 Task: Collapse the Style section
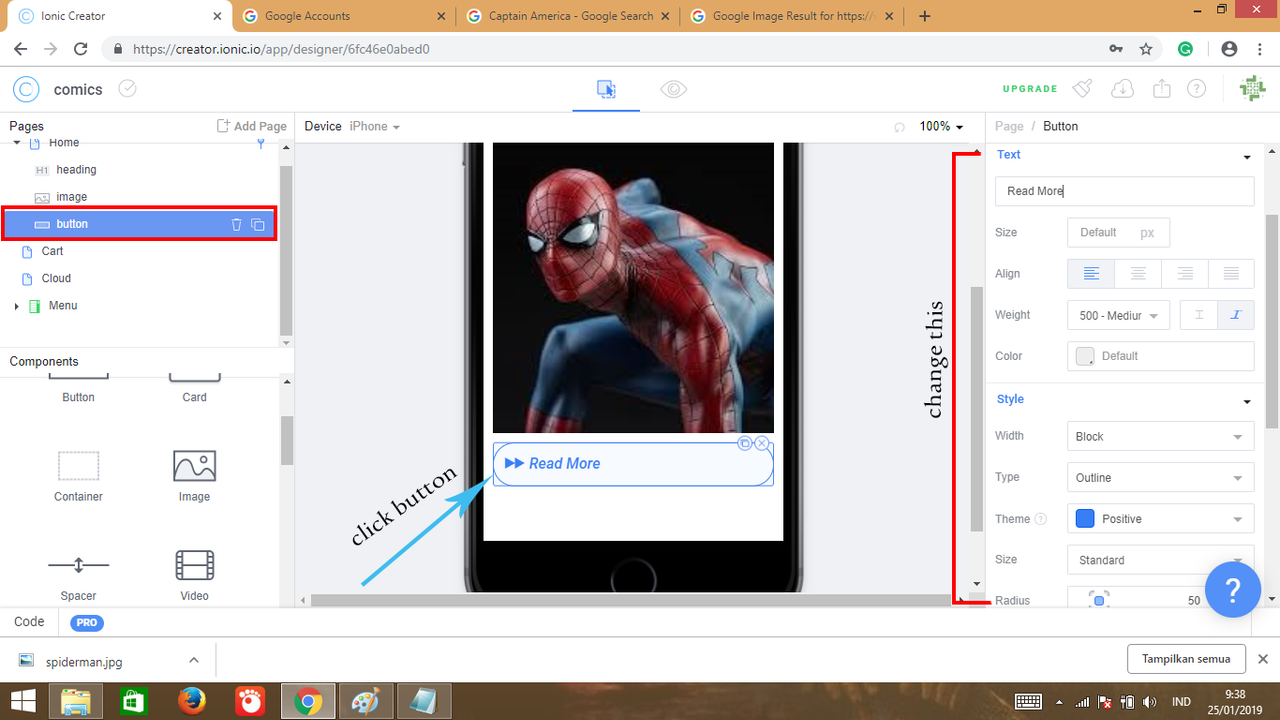(1247, 401)
